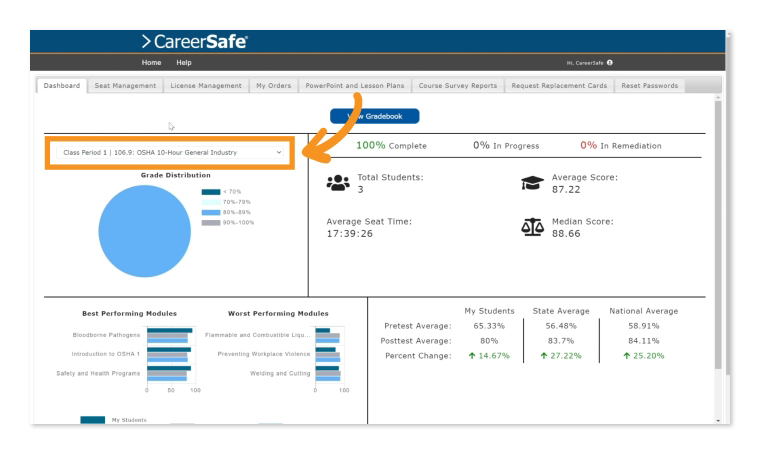Click the Introduction to OSHA 1 bars
This screenshot has height=454, width=760.
pyautogui.click(x=169, y=355)
